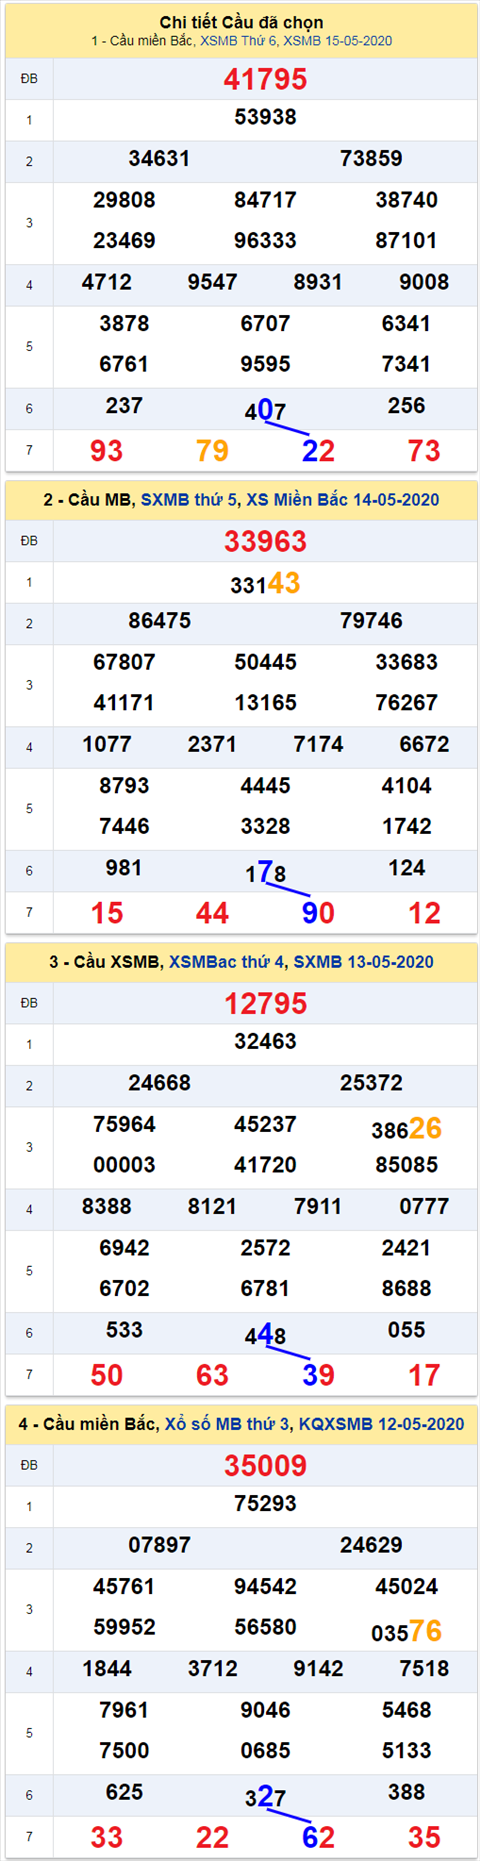The image size is (480, 1861).
Task: Select special prize number 33963
Action: [265, 542]
